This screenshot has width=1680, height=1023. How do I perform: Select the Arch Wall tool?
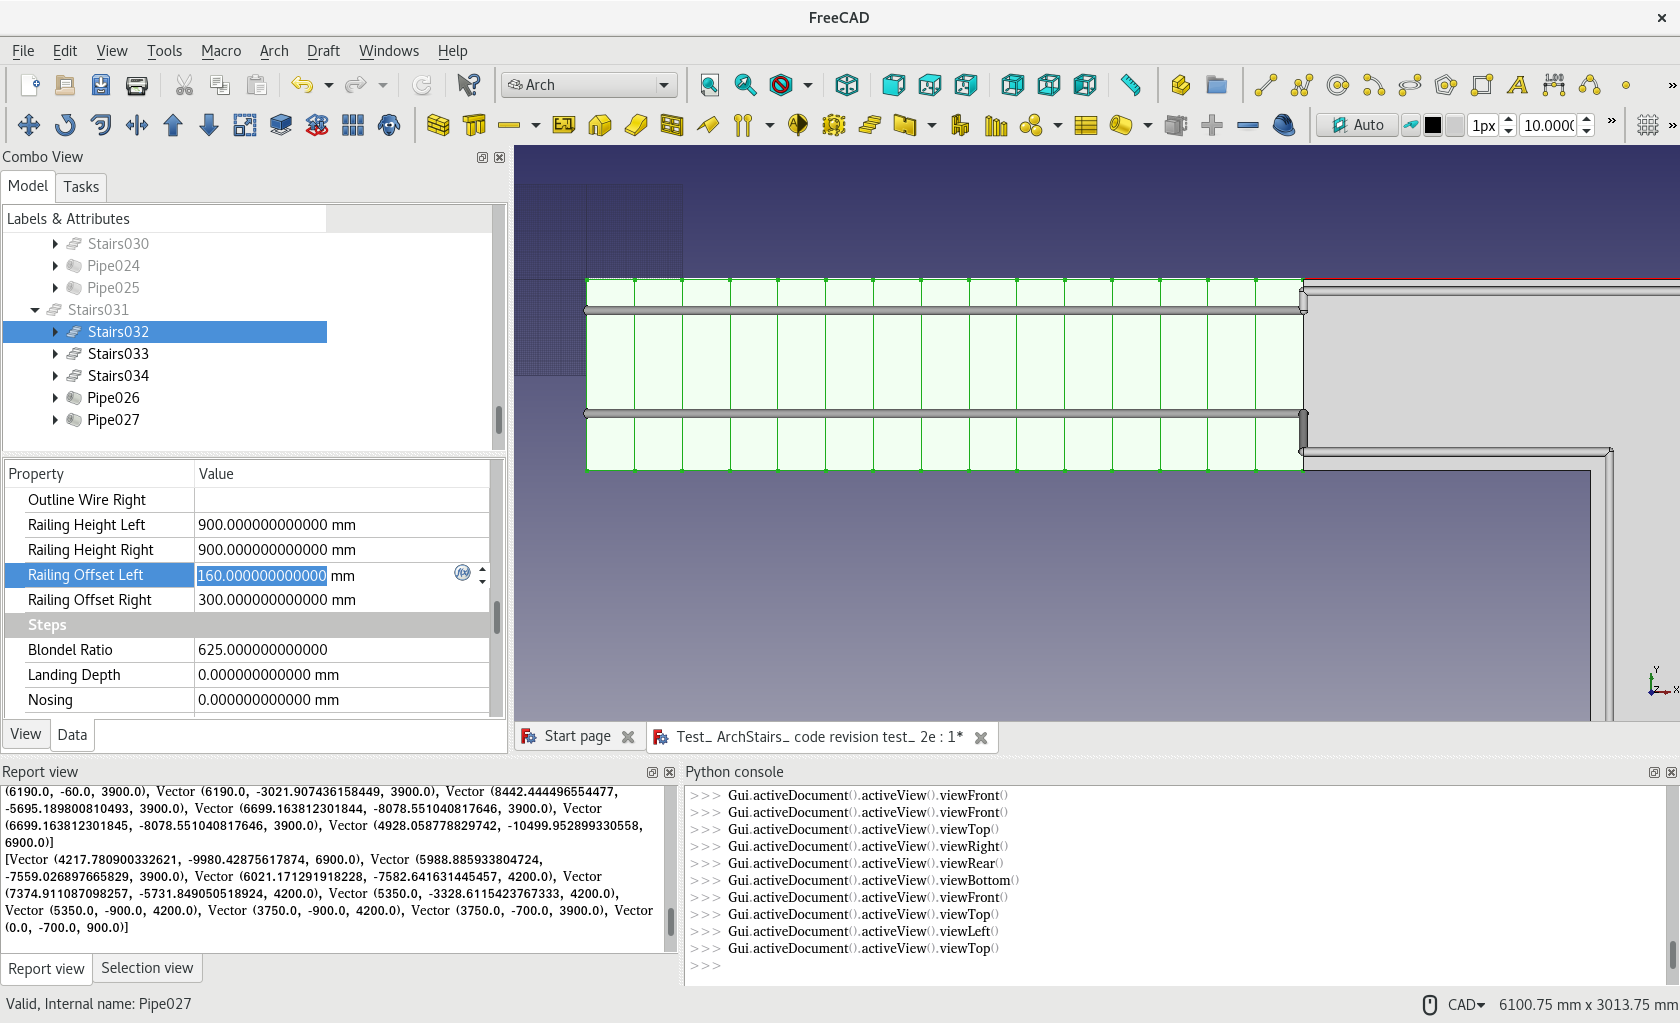438,125
